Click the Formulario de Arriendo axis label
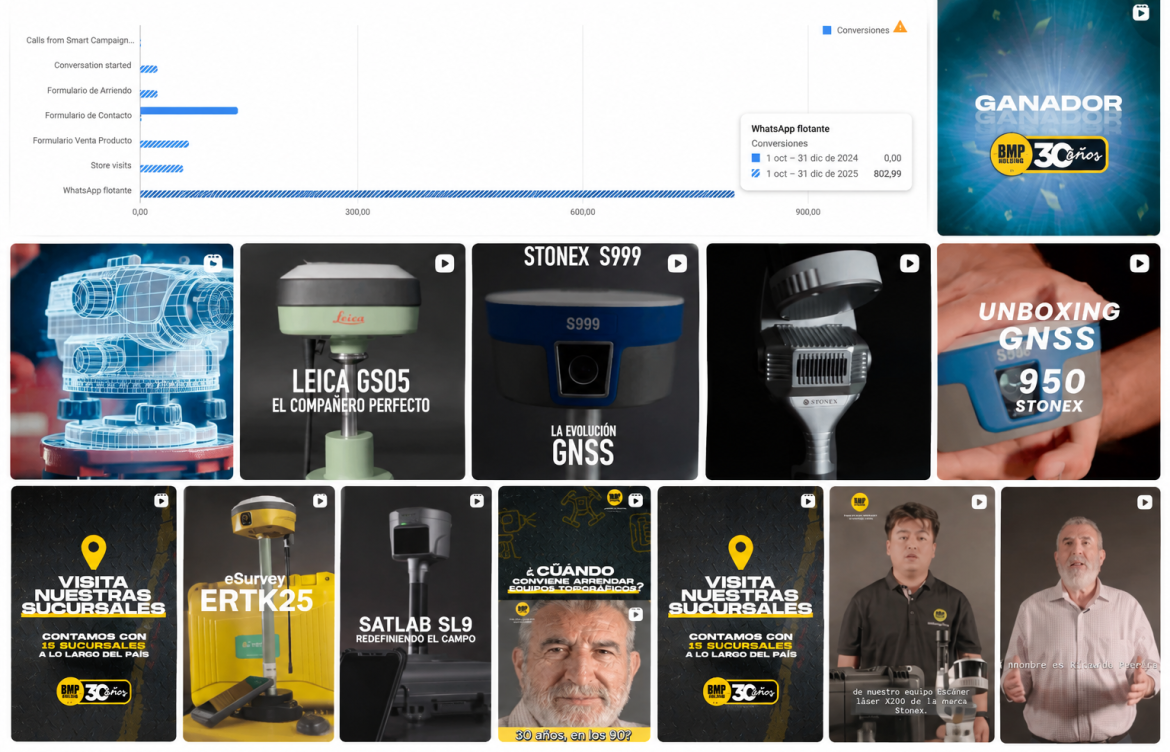Image resolution: width=1170 pixels, height=752 pixels. point(90,90)
